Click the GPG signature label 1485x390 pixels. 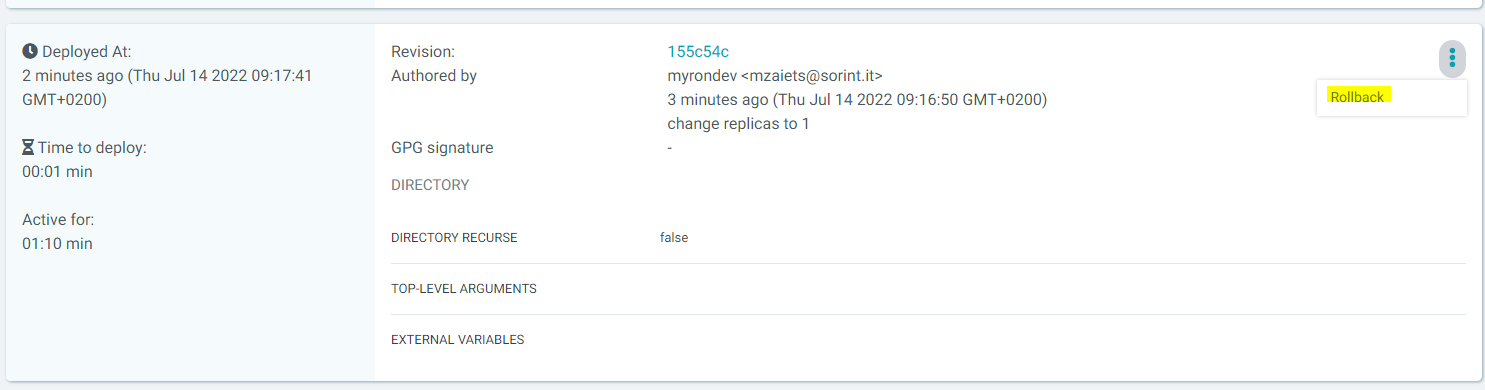point(442,148)
